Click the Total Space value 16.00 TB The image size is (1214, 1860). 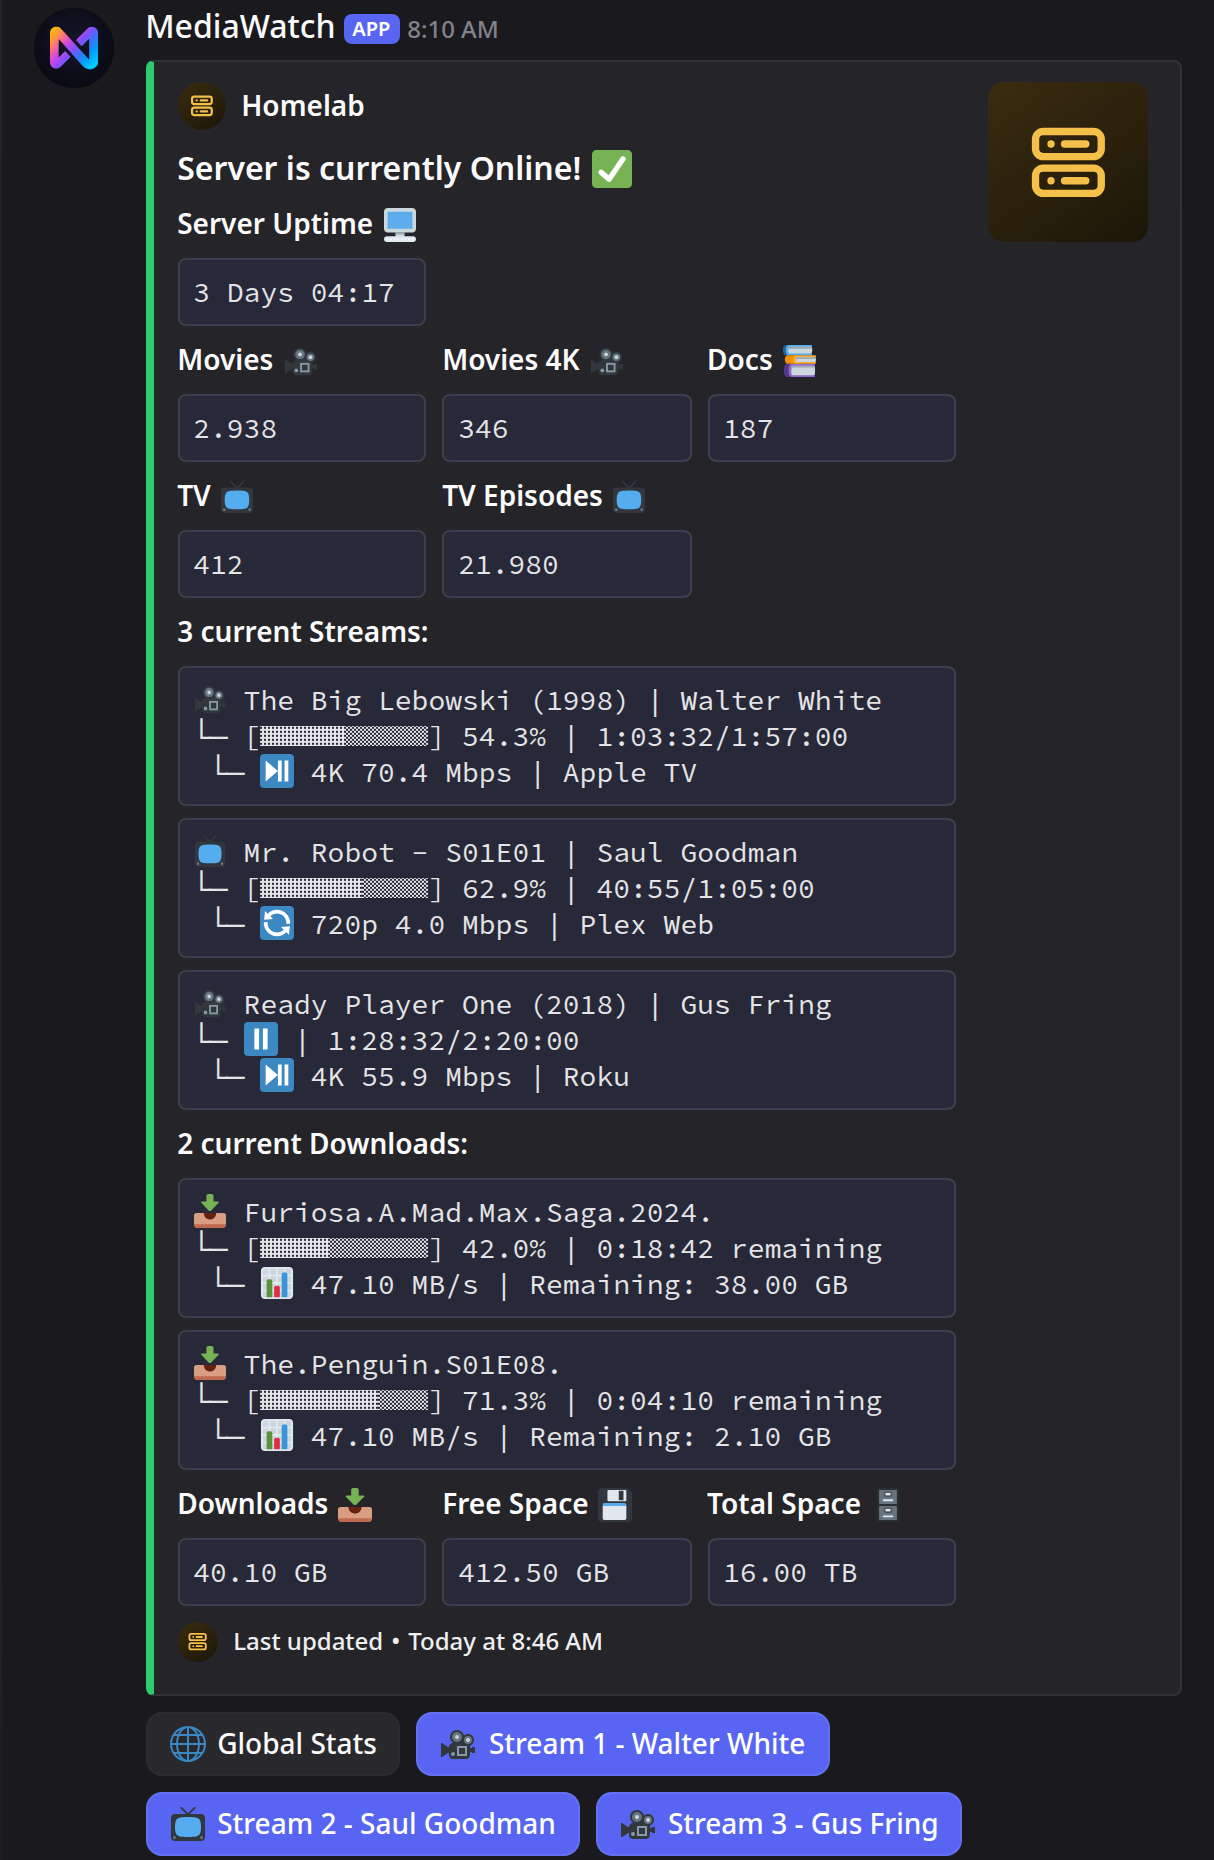pos(790,1573)
